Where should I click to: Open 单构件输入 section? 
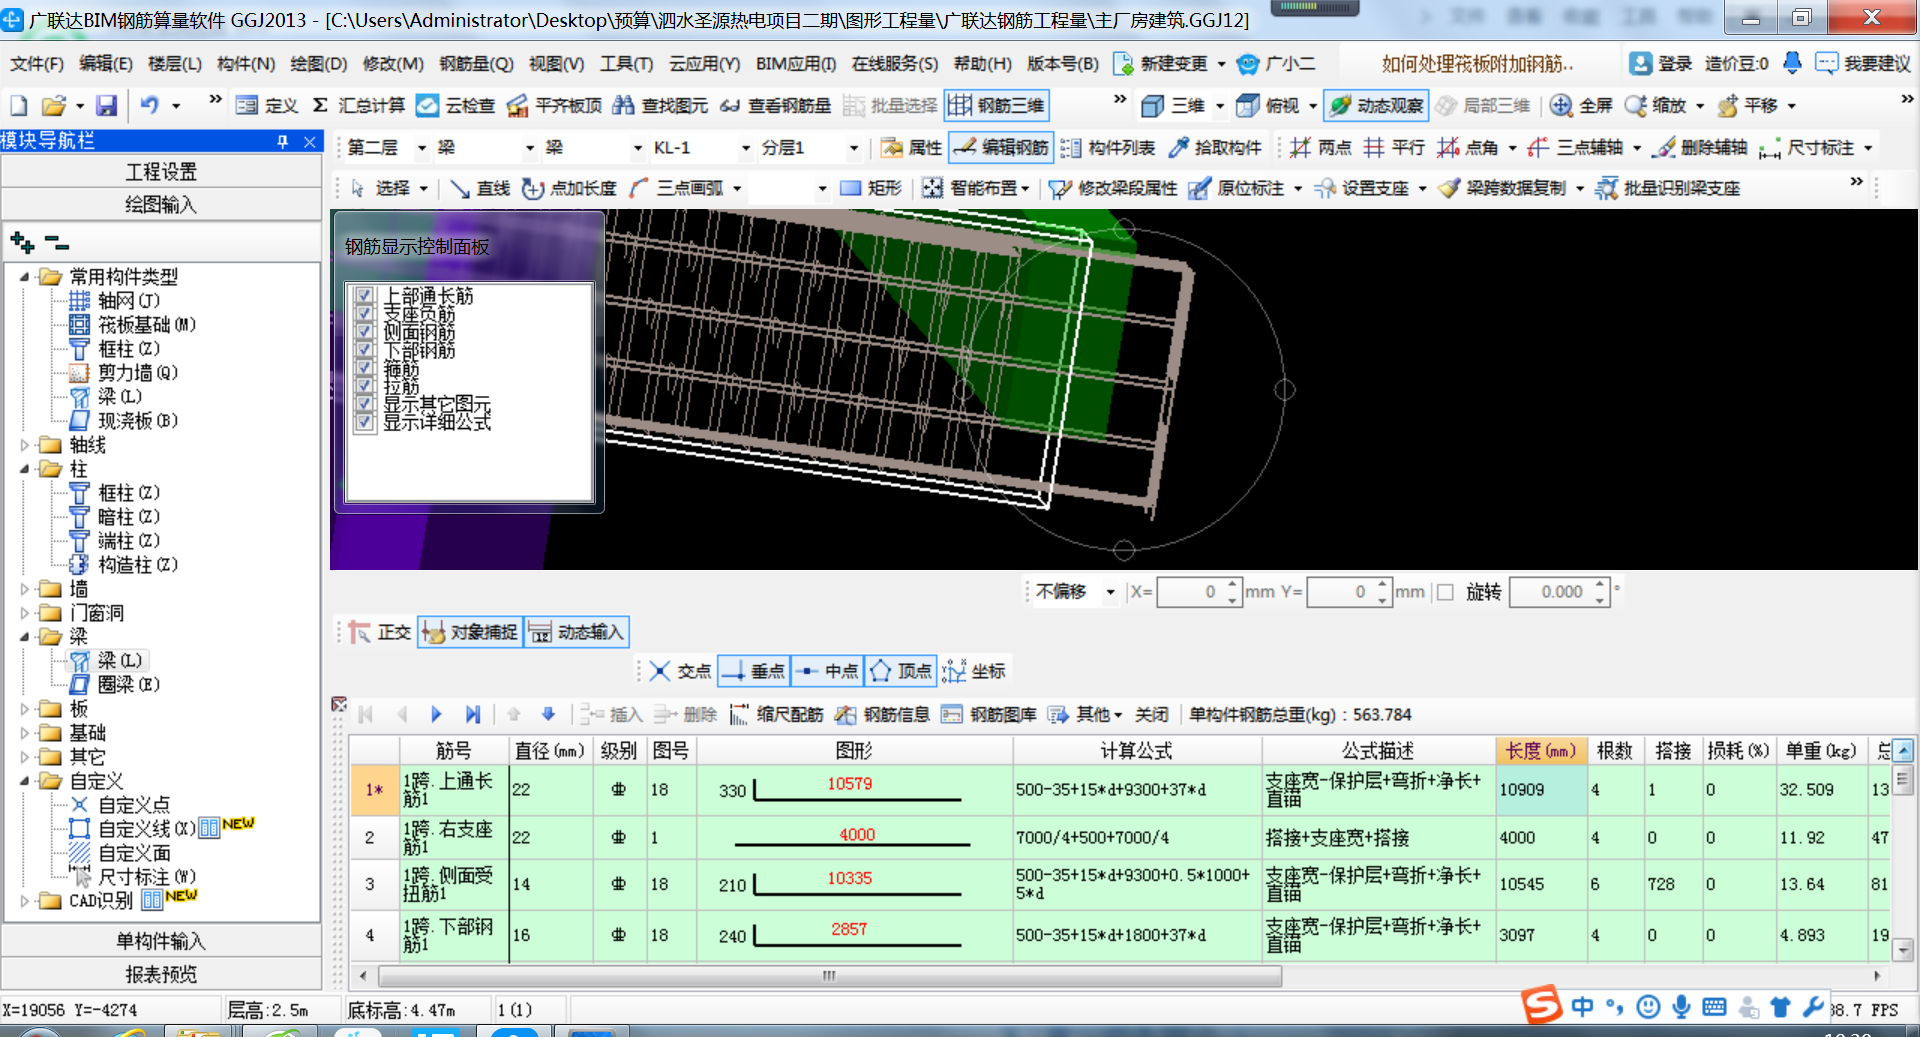click(x=161, y=941)
